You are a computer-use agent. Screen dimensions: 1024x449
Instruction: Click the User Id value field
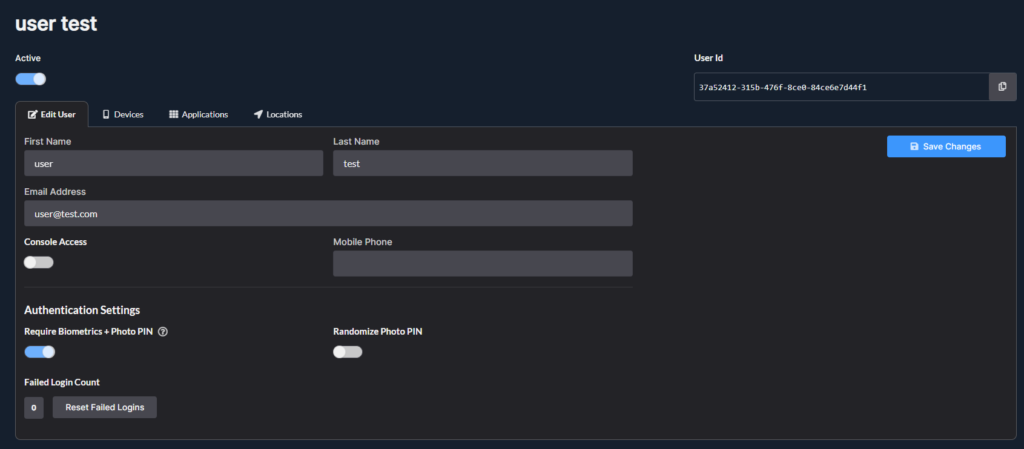(841, 87)
